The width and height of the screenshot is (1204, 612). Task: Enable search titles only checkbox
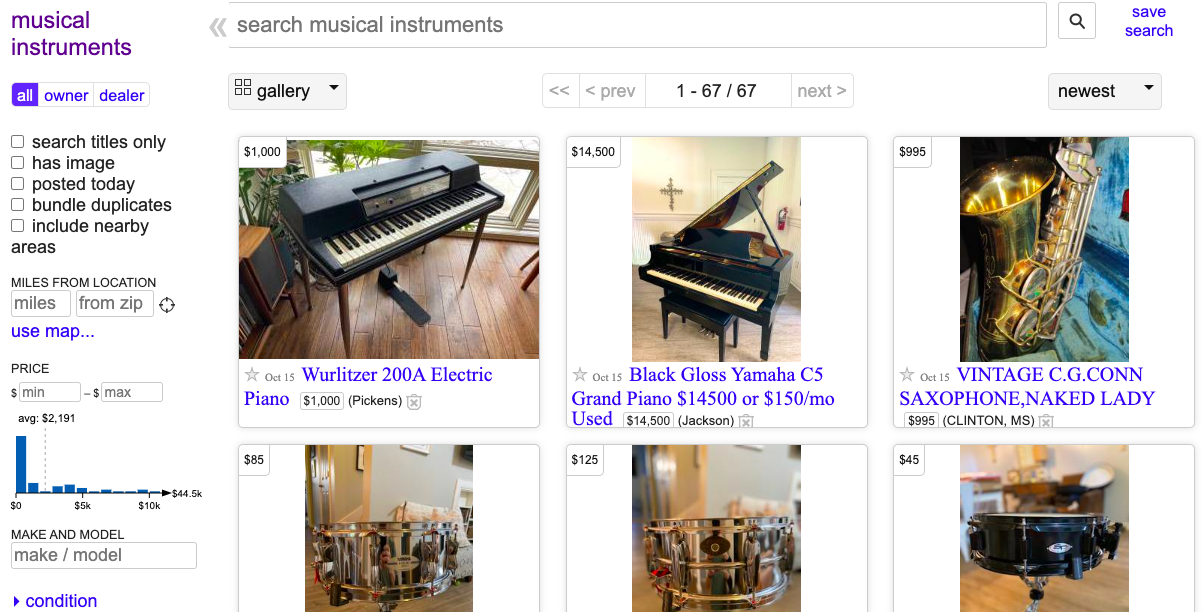[x=18, y=142]
